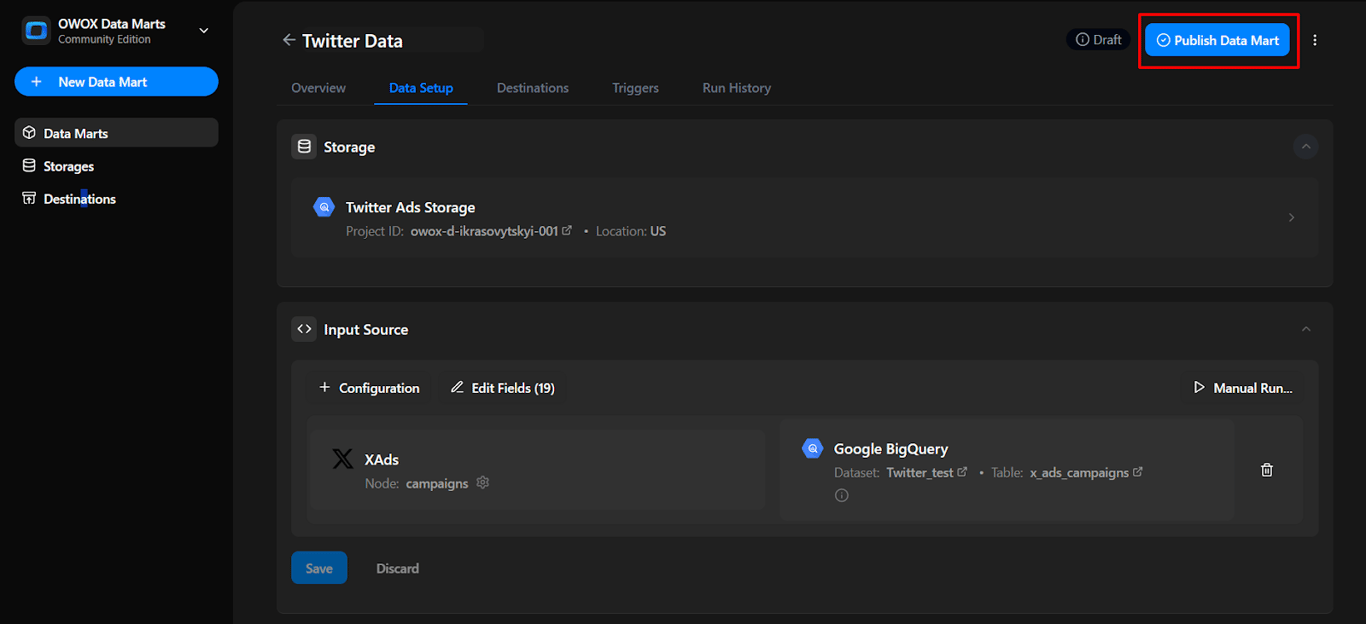Open x_ads_campaigns table link

point(1138,472)
